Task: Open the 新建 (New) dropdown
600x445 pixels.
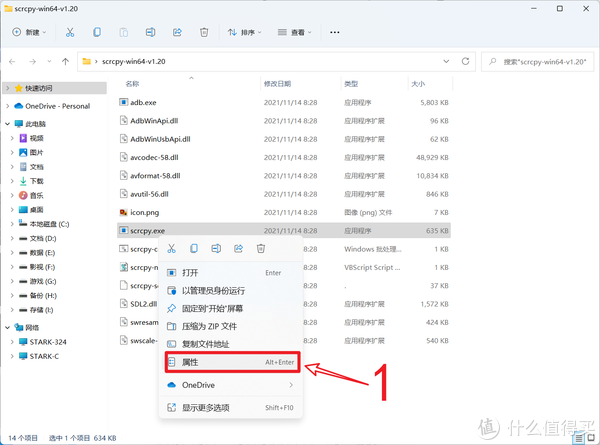Action: click(29, 33)
